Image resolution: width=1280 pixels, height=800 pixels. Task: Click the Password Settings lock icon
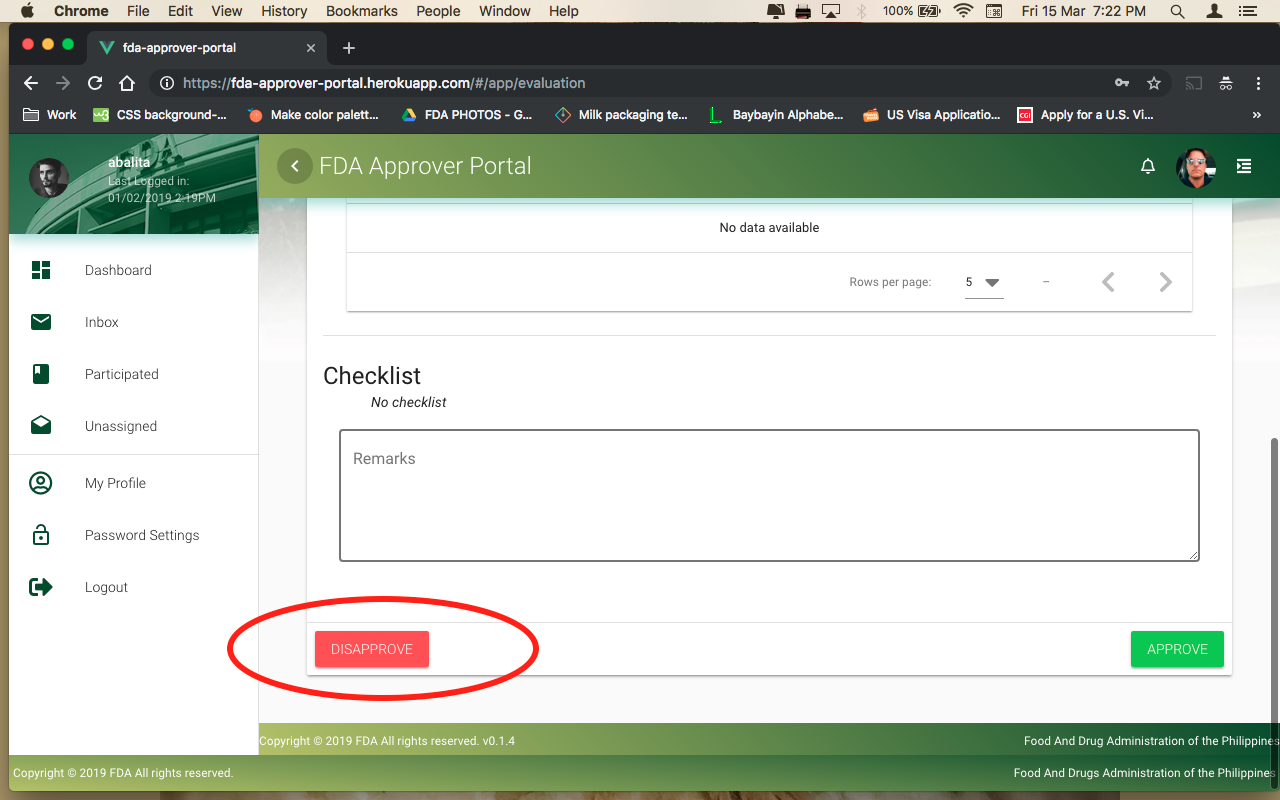(x=41, y=534)
